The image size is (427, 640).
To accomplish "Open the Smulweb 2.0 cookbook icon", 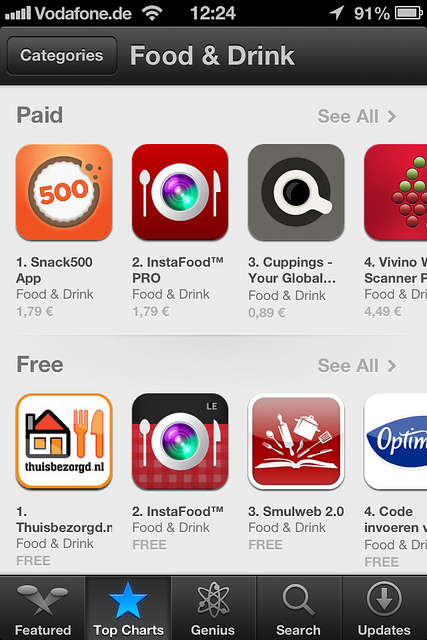I will [x=296, y=441].
